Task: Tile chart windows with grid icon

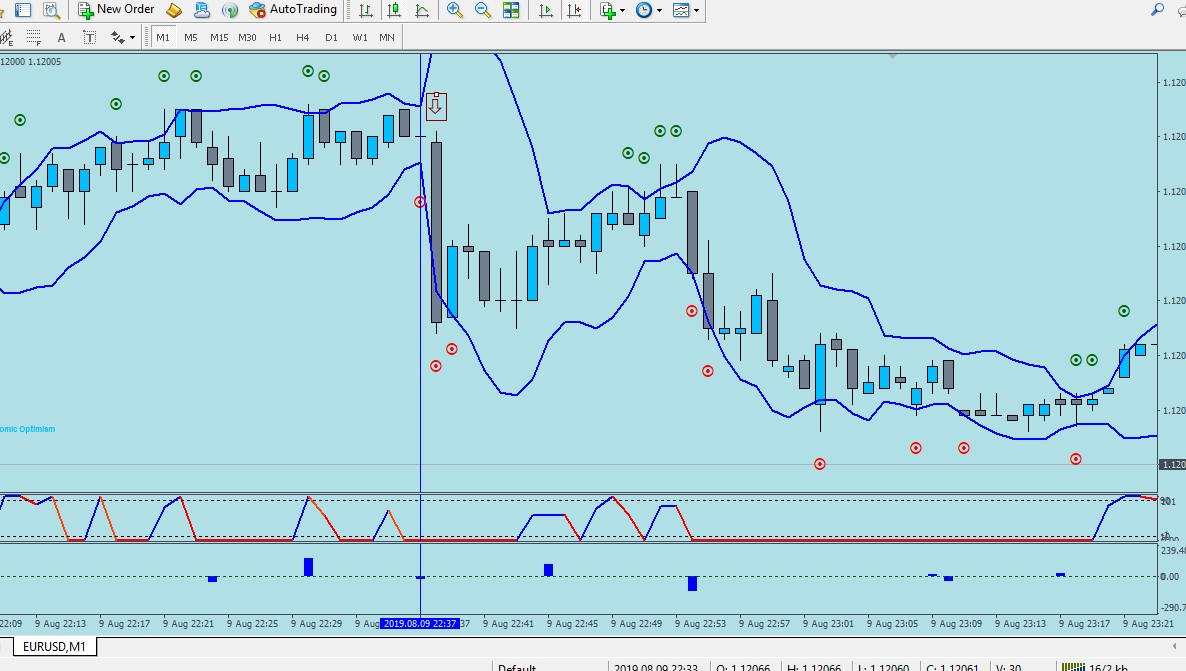Action: (511, 10)
